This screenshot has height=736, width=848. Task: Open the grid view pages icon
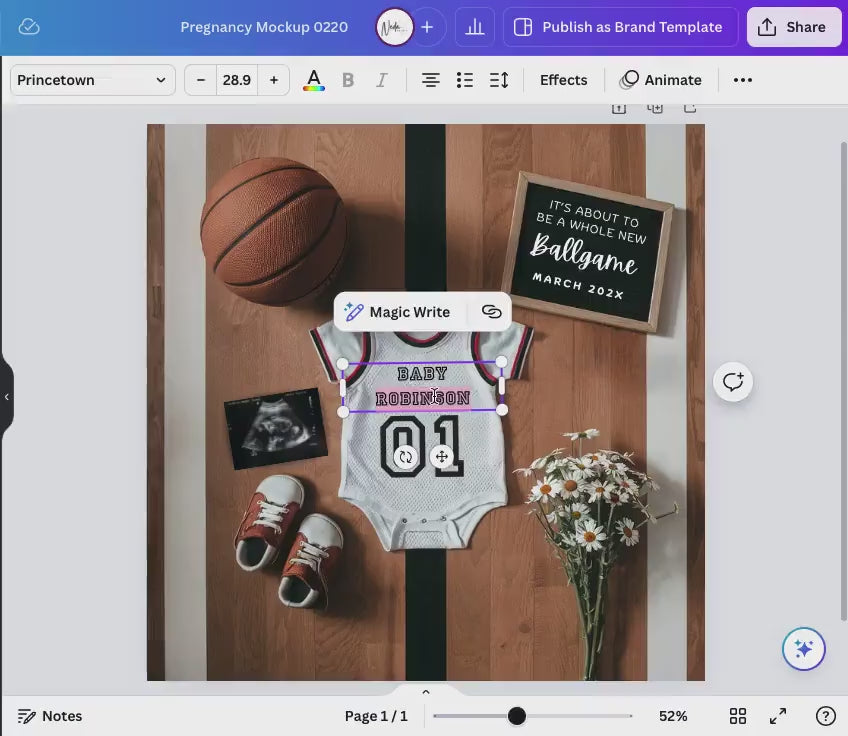737,716
